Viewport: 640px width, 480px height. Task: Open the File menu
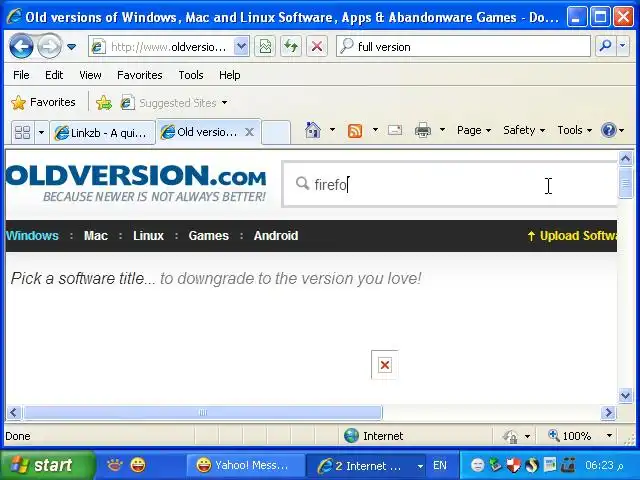click(x=21, y=75)
